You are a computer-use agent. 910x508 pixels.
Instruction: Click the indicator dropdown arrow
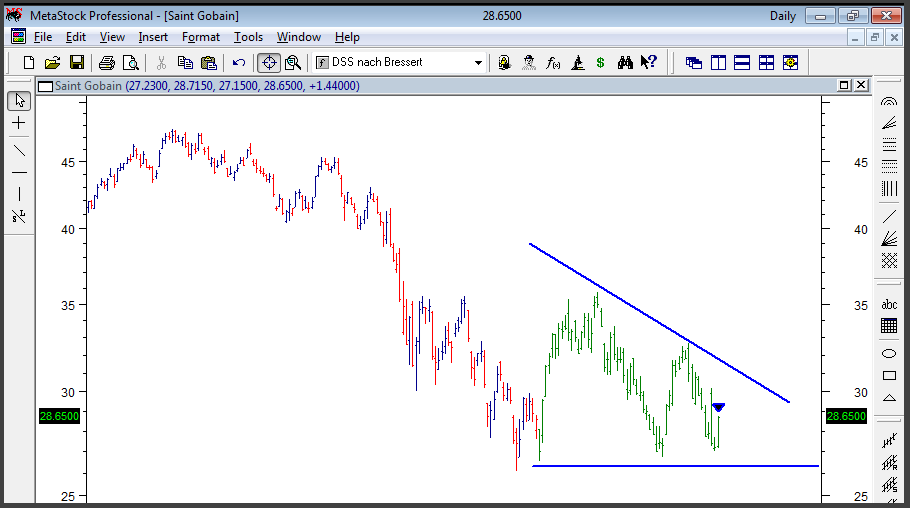click(x=478, y=62)
